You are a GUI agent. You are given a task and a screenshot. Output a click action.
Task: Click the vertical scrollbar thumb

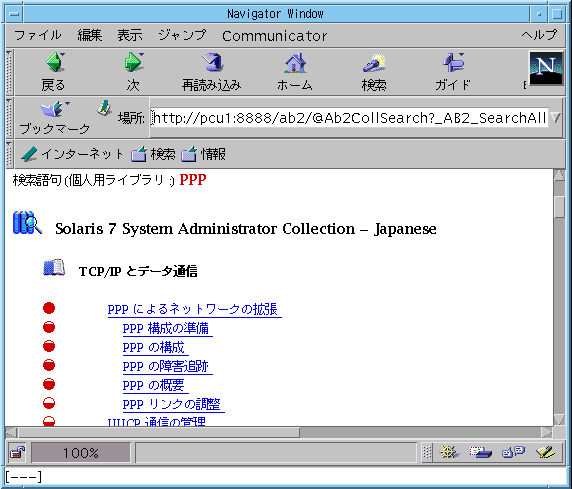(x=559, y=207)
